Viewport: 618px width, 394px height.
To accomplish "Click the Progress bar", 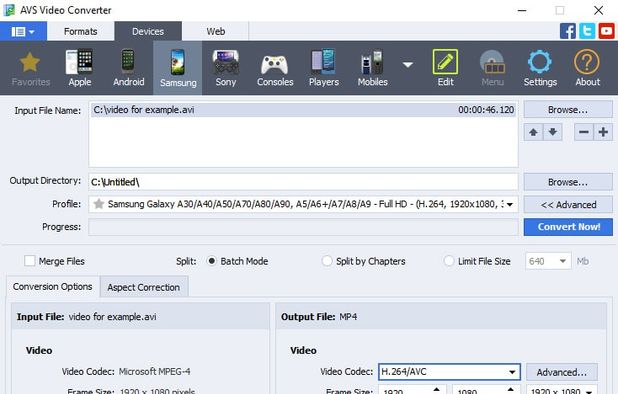I will [303, 227].
